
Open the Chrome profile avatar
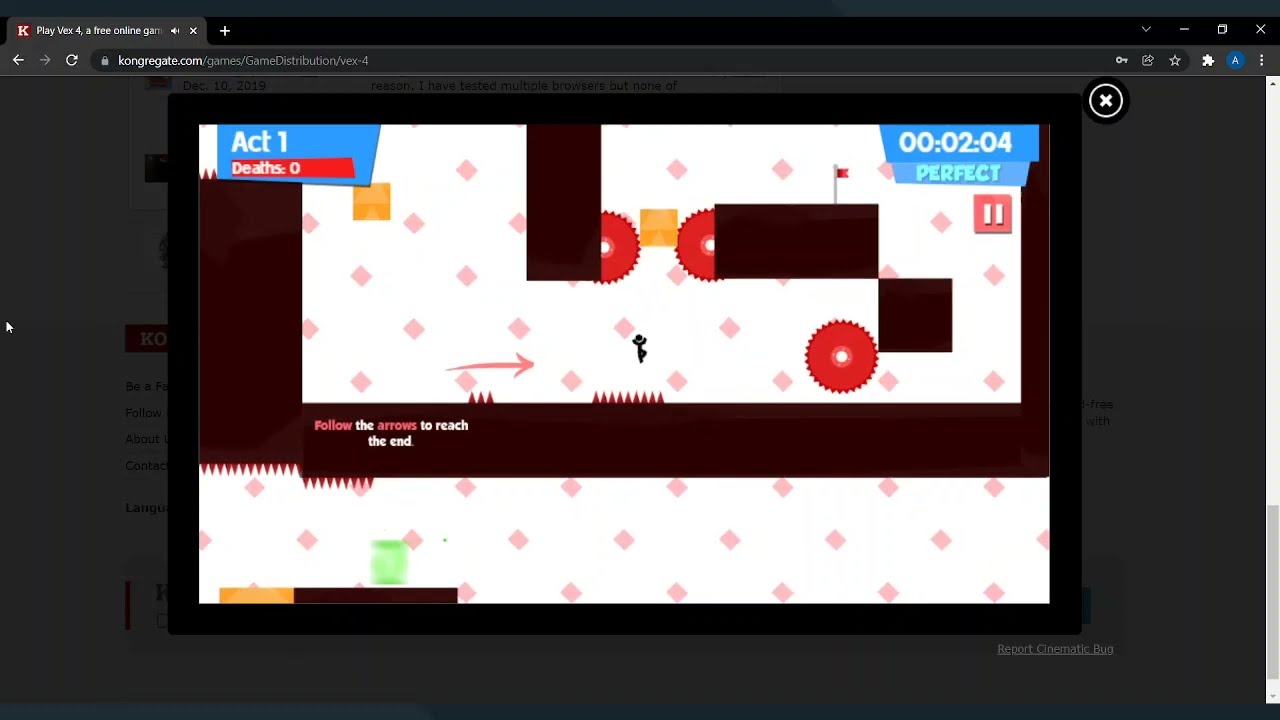click(x=1235, y=61)
